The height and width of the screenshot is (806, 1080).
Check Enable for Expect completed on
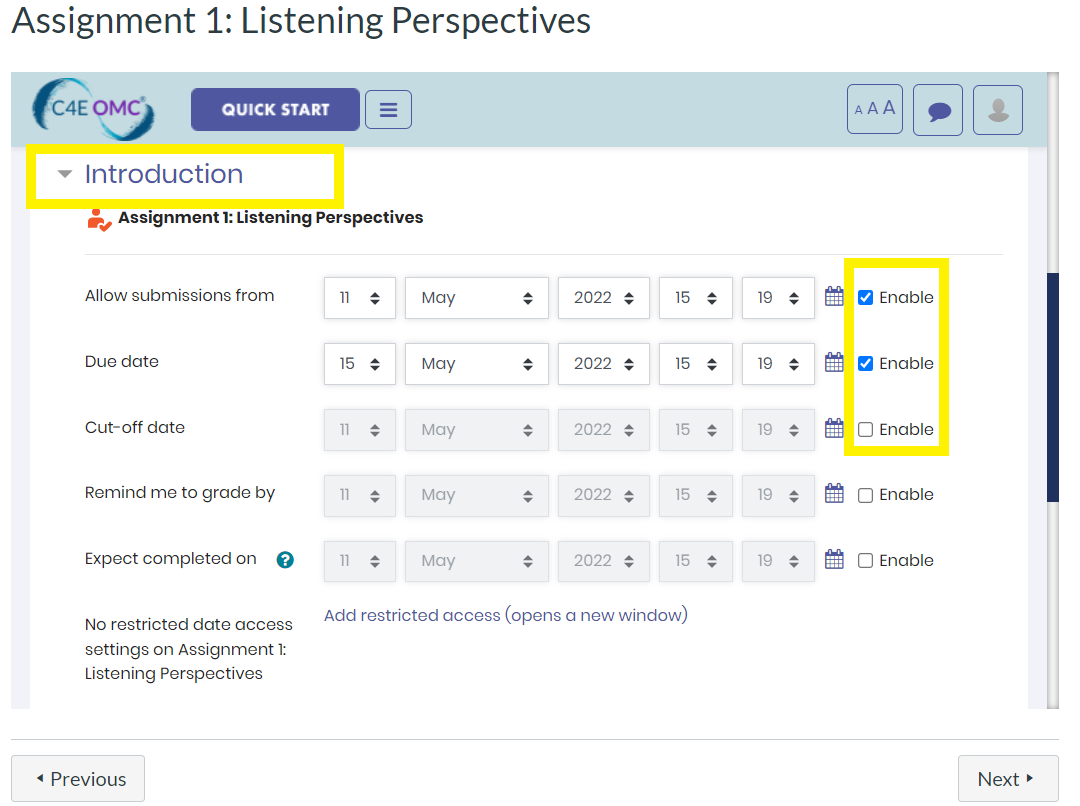[x=866, y=561]
